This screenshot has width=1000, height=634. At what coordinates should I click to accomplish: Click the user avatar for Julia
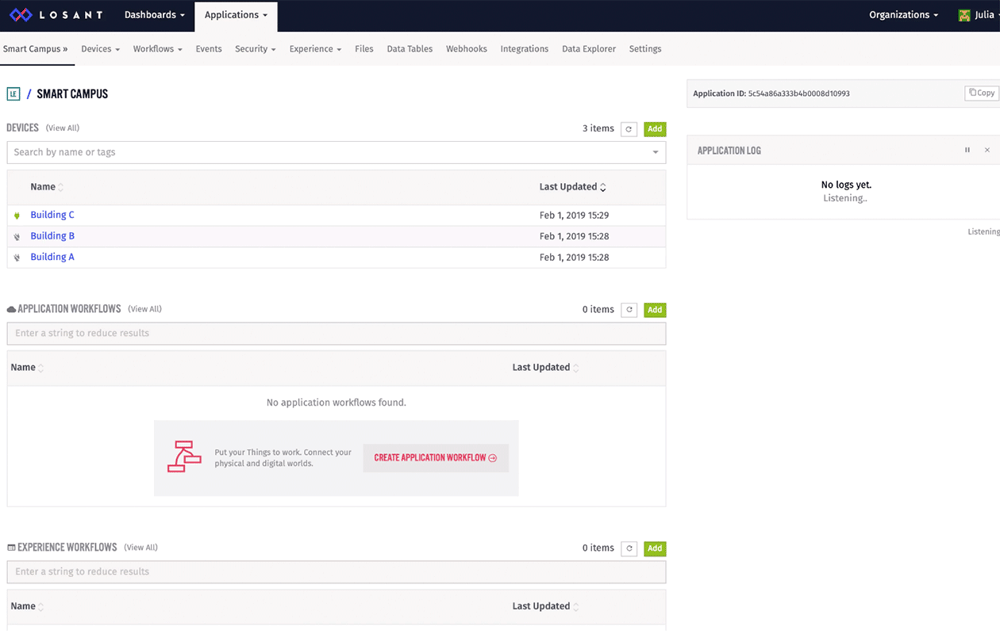(x=964, y=15)
